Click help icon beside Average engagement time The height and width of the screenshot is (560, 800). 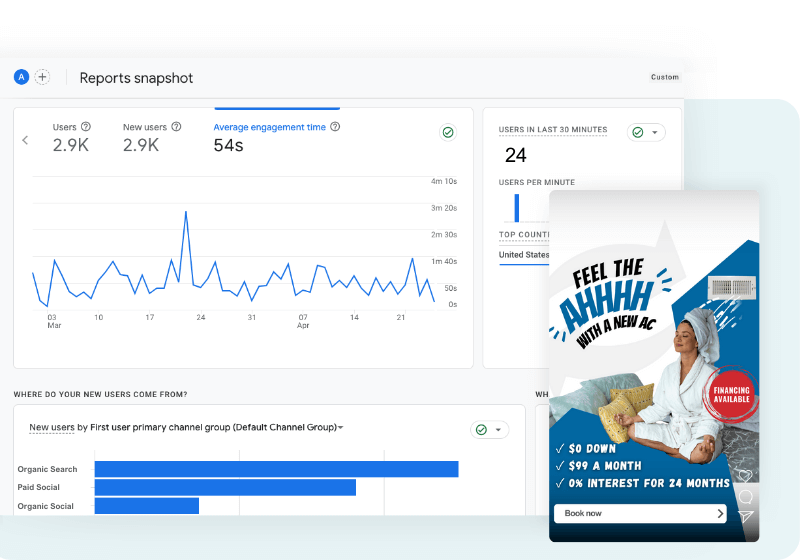pos(335,126)
